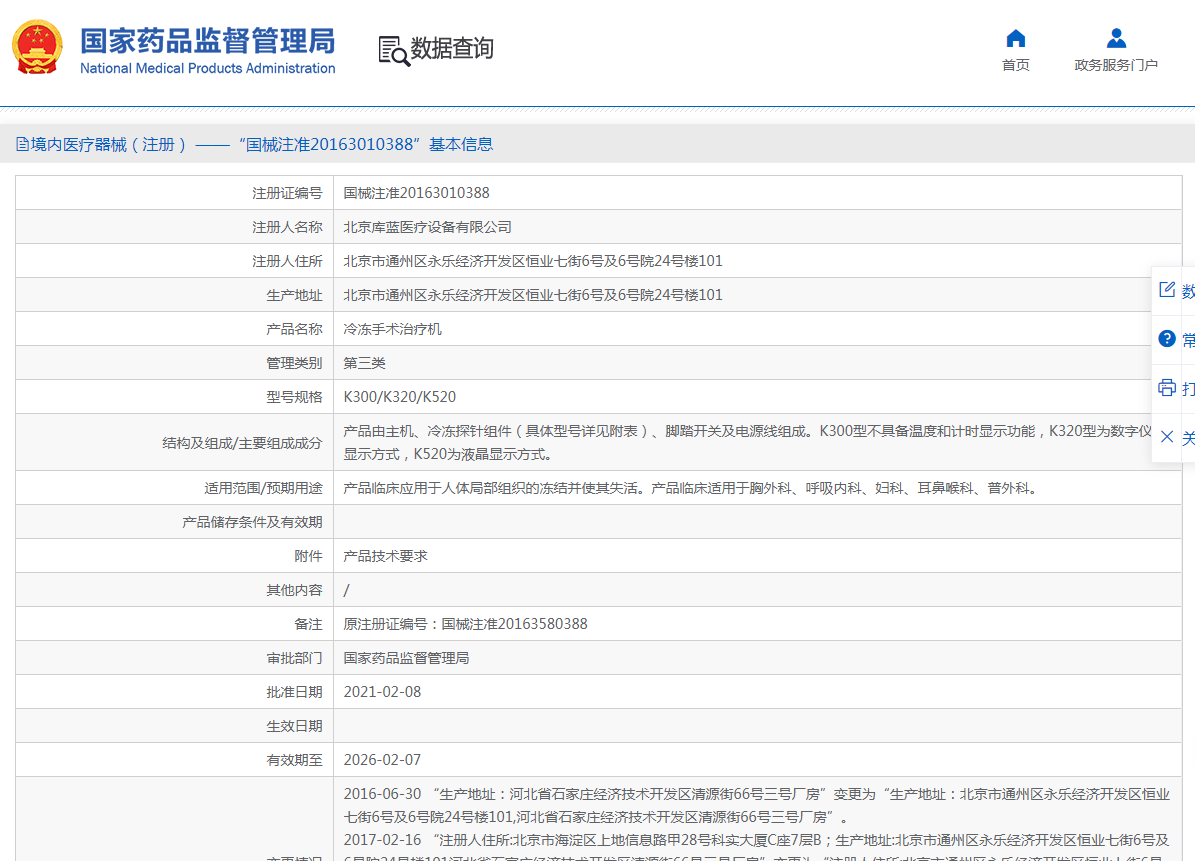Image resolution: width=1195 pixels, height=861 pixels.
Task: Click the slash value of 其他内容
Action: click(x=347, y=590)
